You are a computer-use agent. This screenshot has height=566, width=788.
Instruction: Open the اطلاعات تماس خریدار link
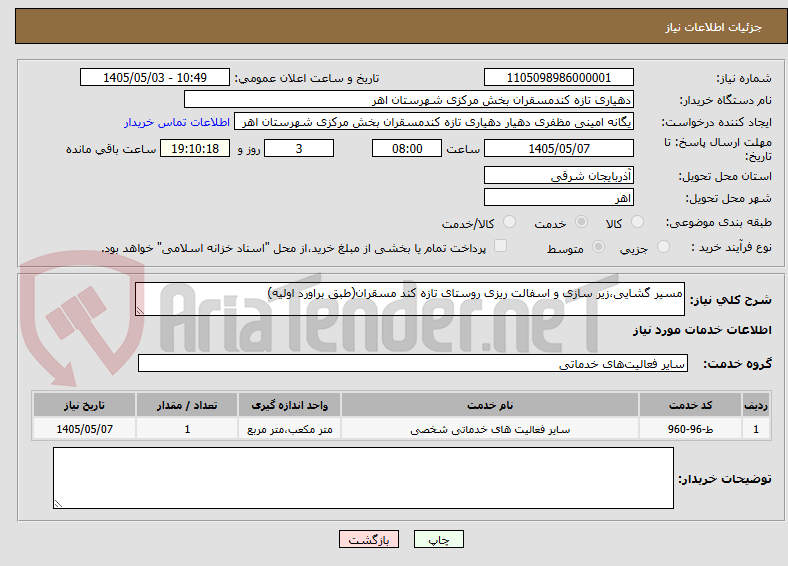tap(177, 122)
